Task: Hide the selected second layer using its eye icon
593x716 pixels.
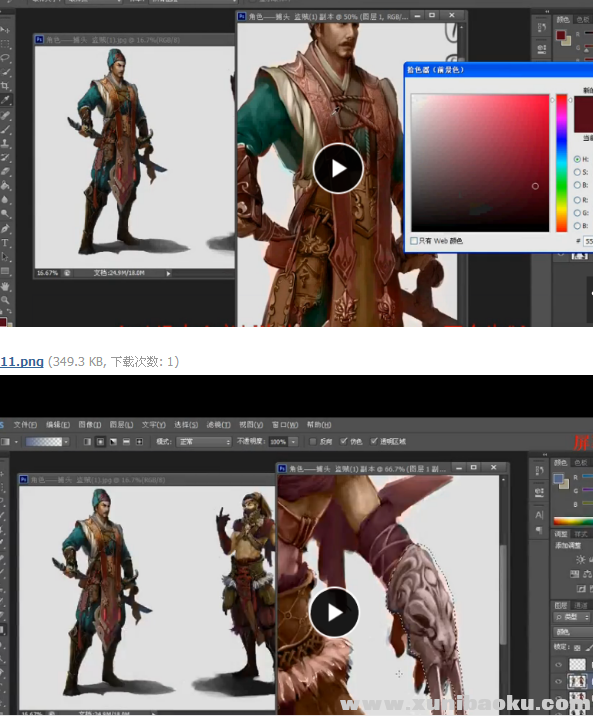Action: click(x=558, y=682)
